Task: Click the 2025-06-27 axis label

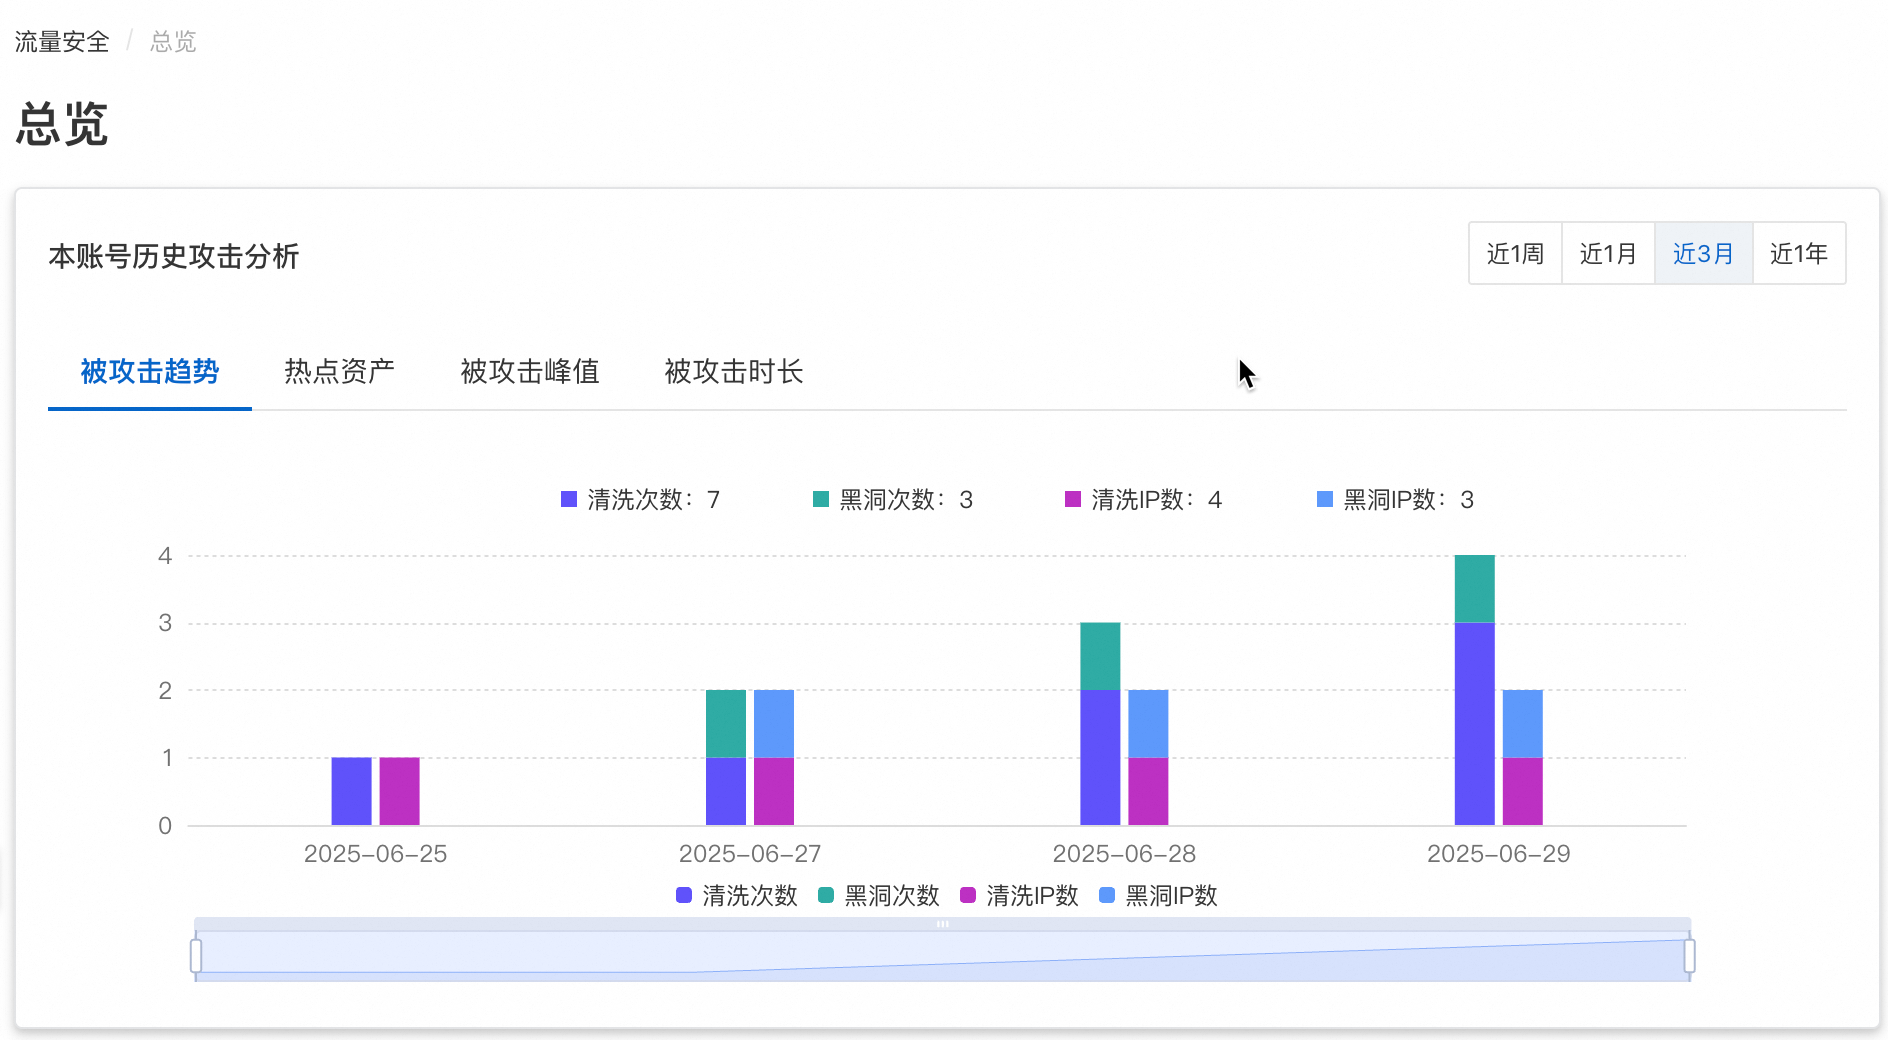Action: pyautogui.click(x=750, y=854)
